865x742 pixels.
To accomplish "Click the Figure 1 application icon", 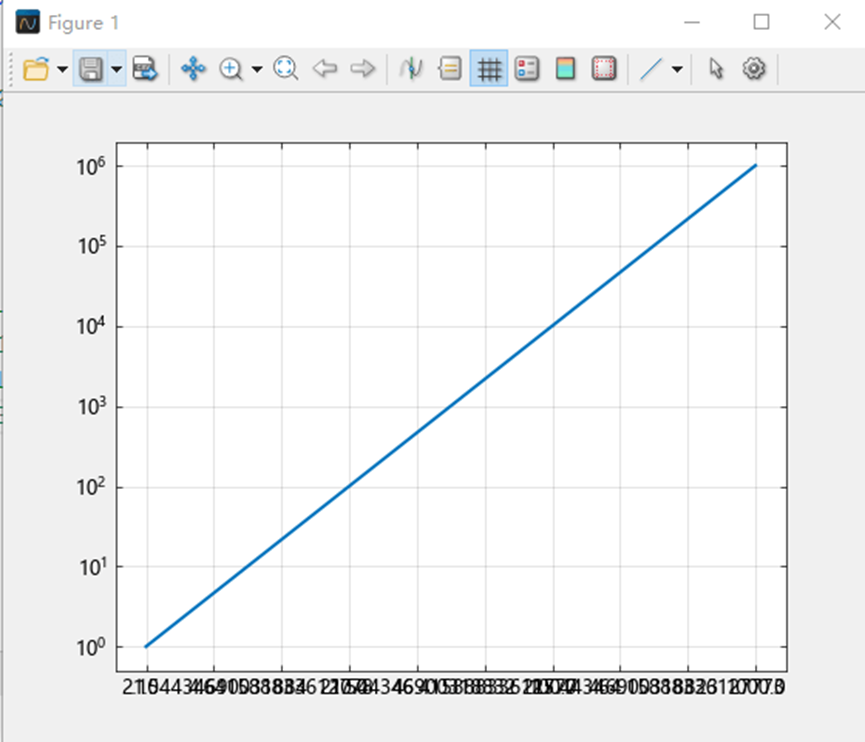I will point(28,23).
